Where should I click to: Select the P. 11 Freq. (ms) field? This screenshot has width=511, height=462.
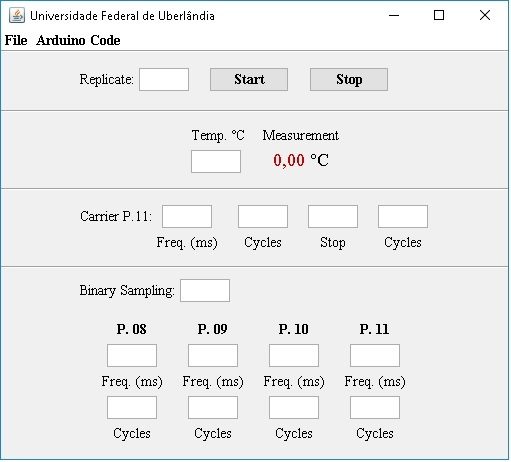375,356
